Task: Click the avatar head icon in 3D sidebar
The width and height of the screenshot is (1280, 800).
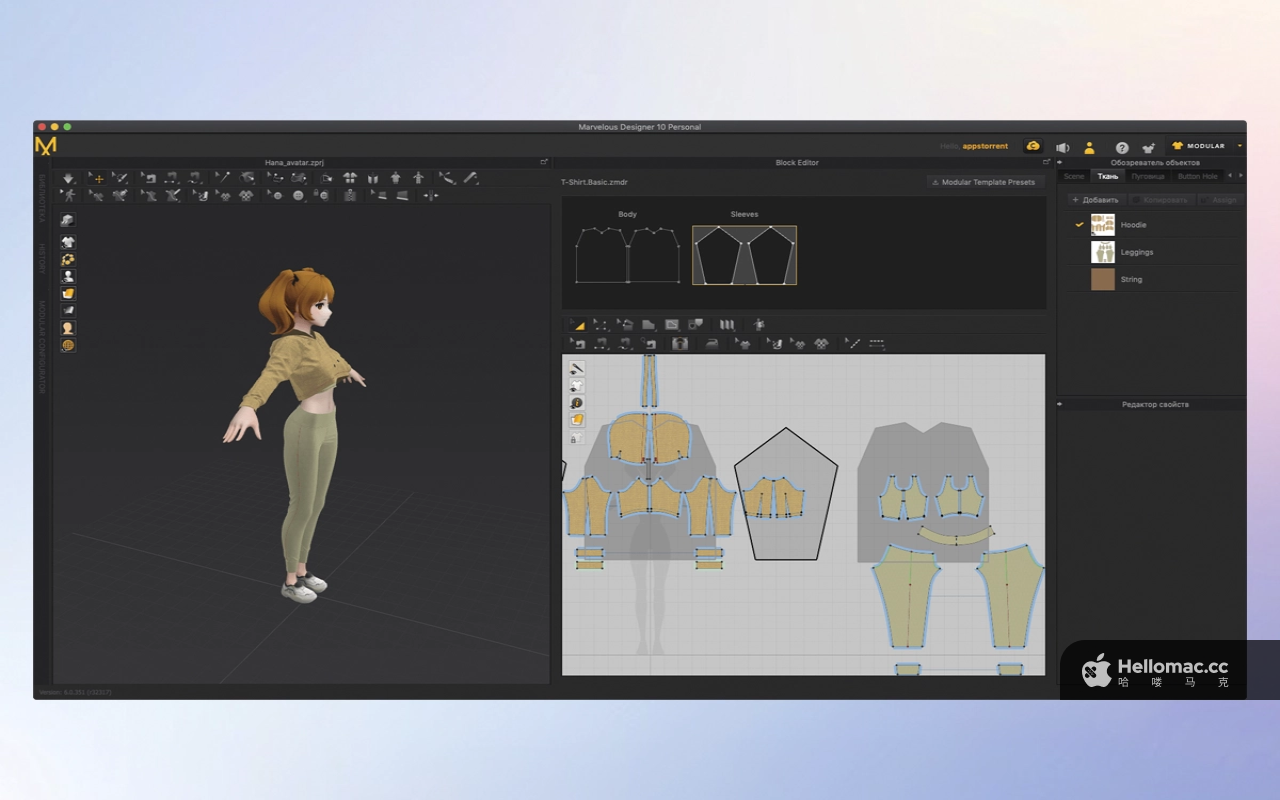Action: [68, 328]
